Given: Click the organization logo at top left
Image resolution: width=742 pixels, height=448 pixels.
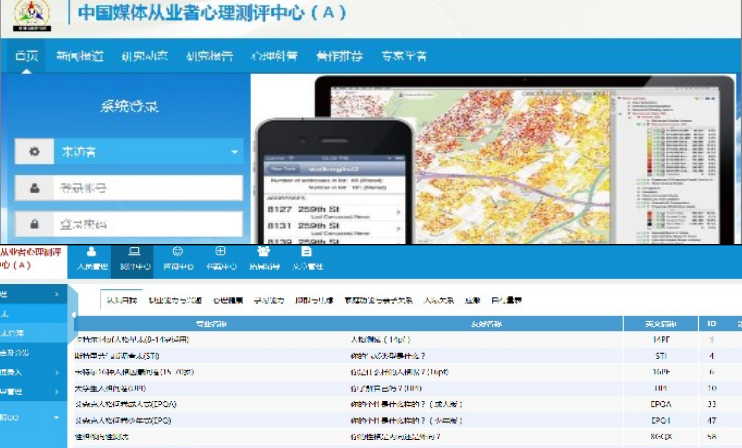Looking at the screenshot, I should (x=32, y=17).
